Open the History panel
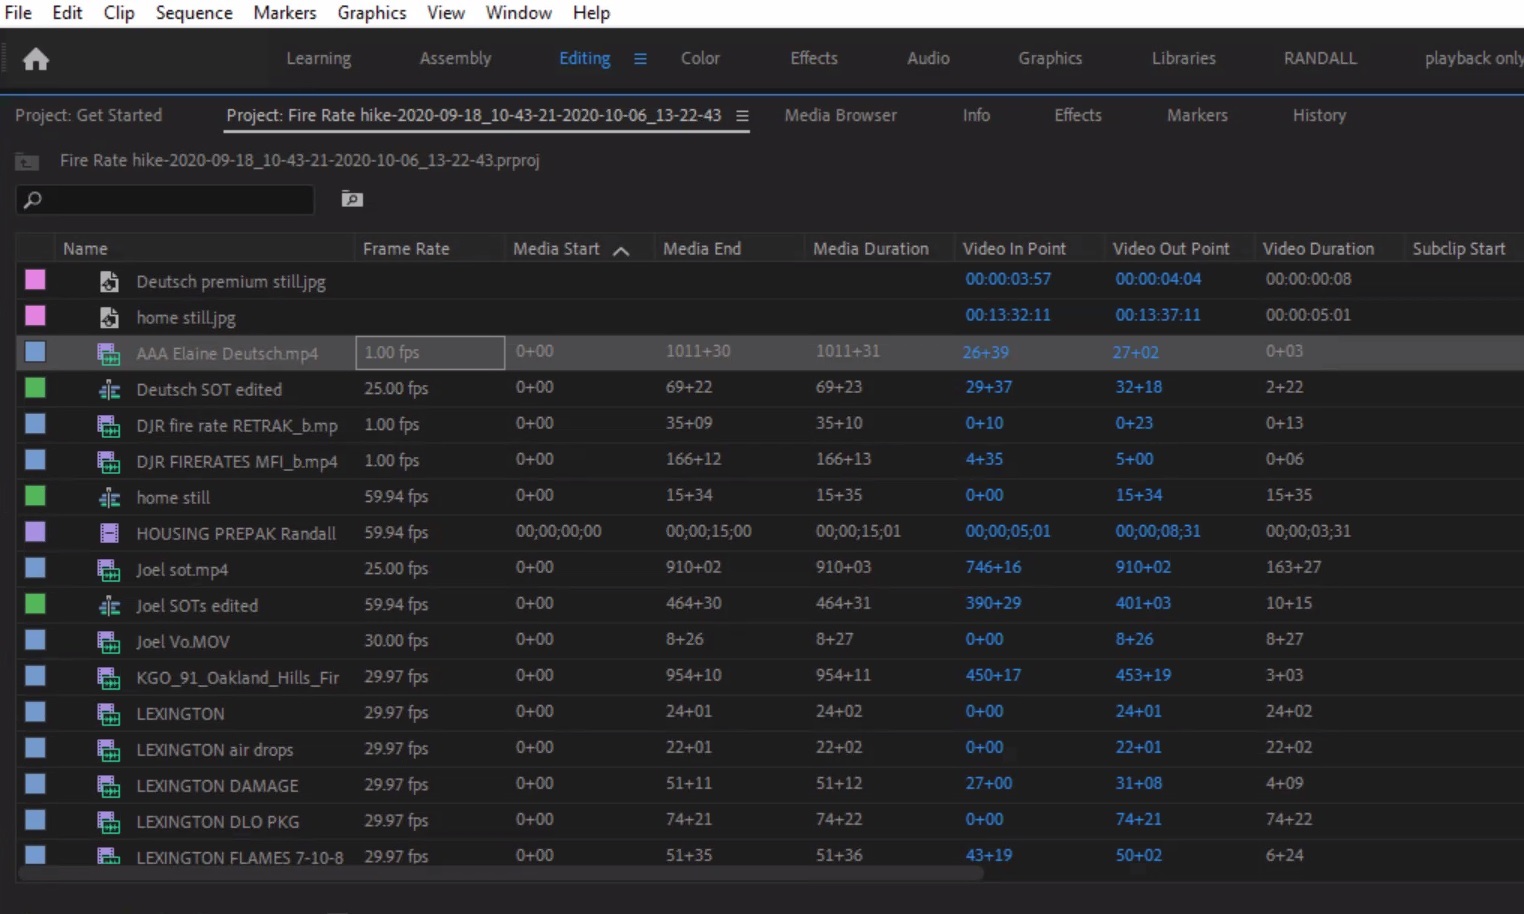Image resolution: width=1524 pixels, height=914 pixels. click(x=1318, y=115)
